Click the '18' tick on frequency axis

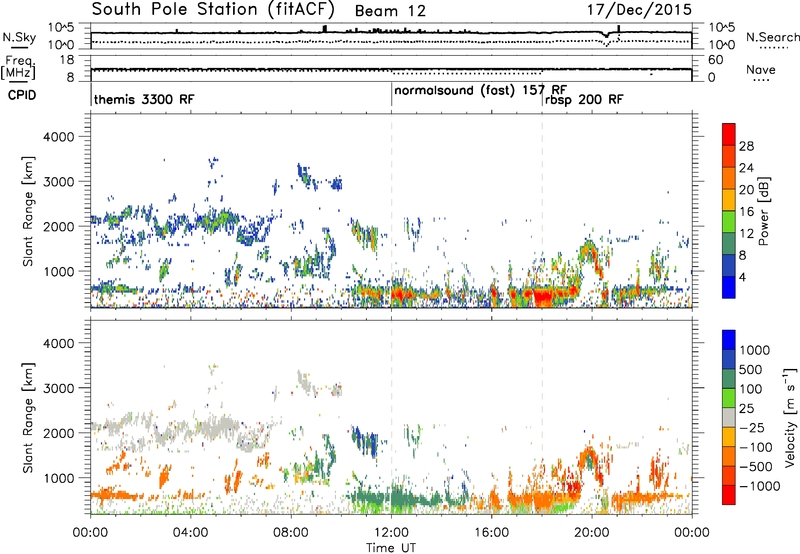(x=67, y=60)
